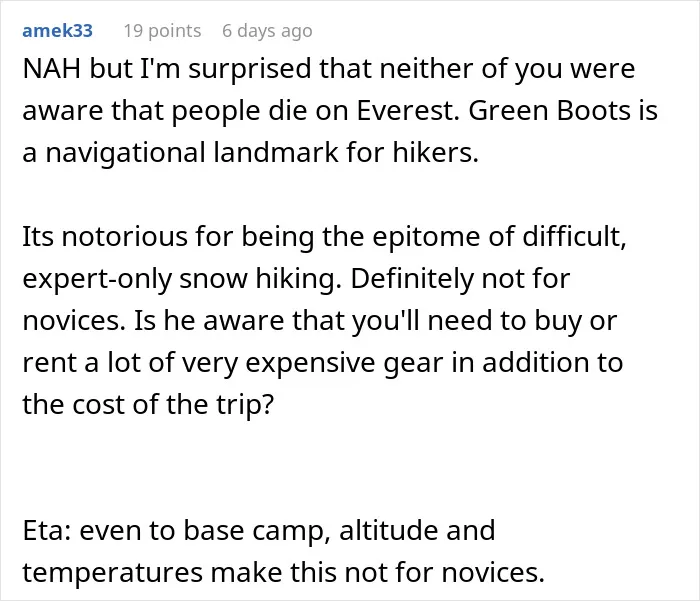The width and height of the screenshot is (700, 601).
Task: Open the "6 days ago" timestamp permalink
Action: tap(267, 31)
